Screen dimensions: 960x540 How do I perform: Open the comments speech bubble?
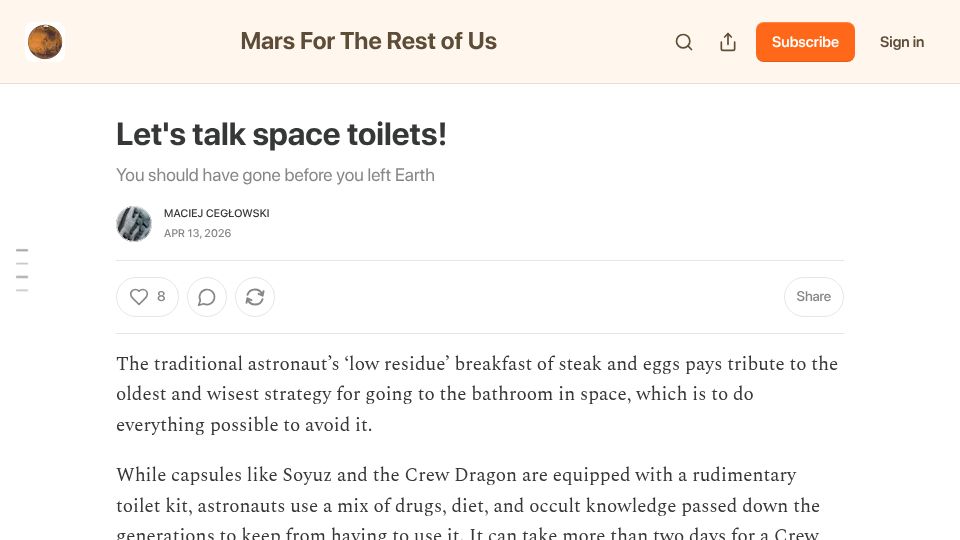[207, 297]
